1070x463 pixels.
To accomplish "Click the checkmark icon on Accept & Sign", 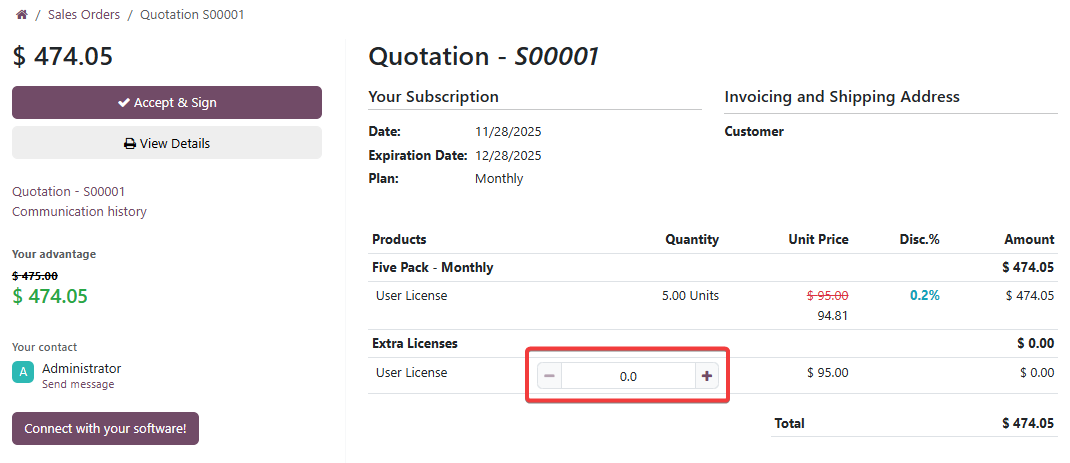I will tap(124, 103).
